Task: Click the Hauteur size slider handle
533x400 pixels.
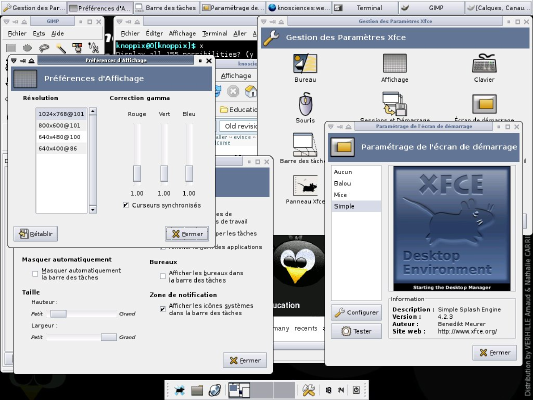Action: pyautogui.click(x=58, y=314)
